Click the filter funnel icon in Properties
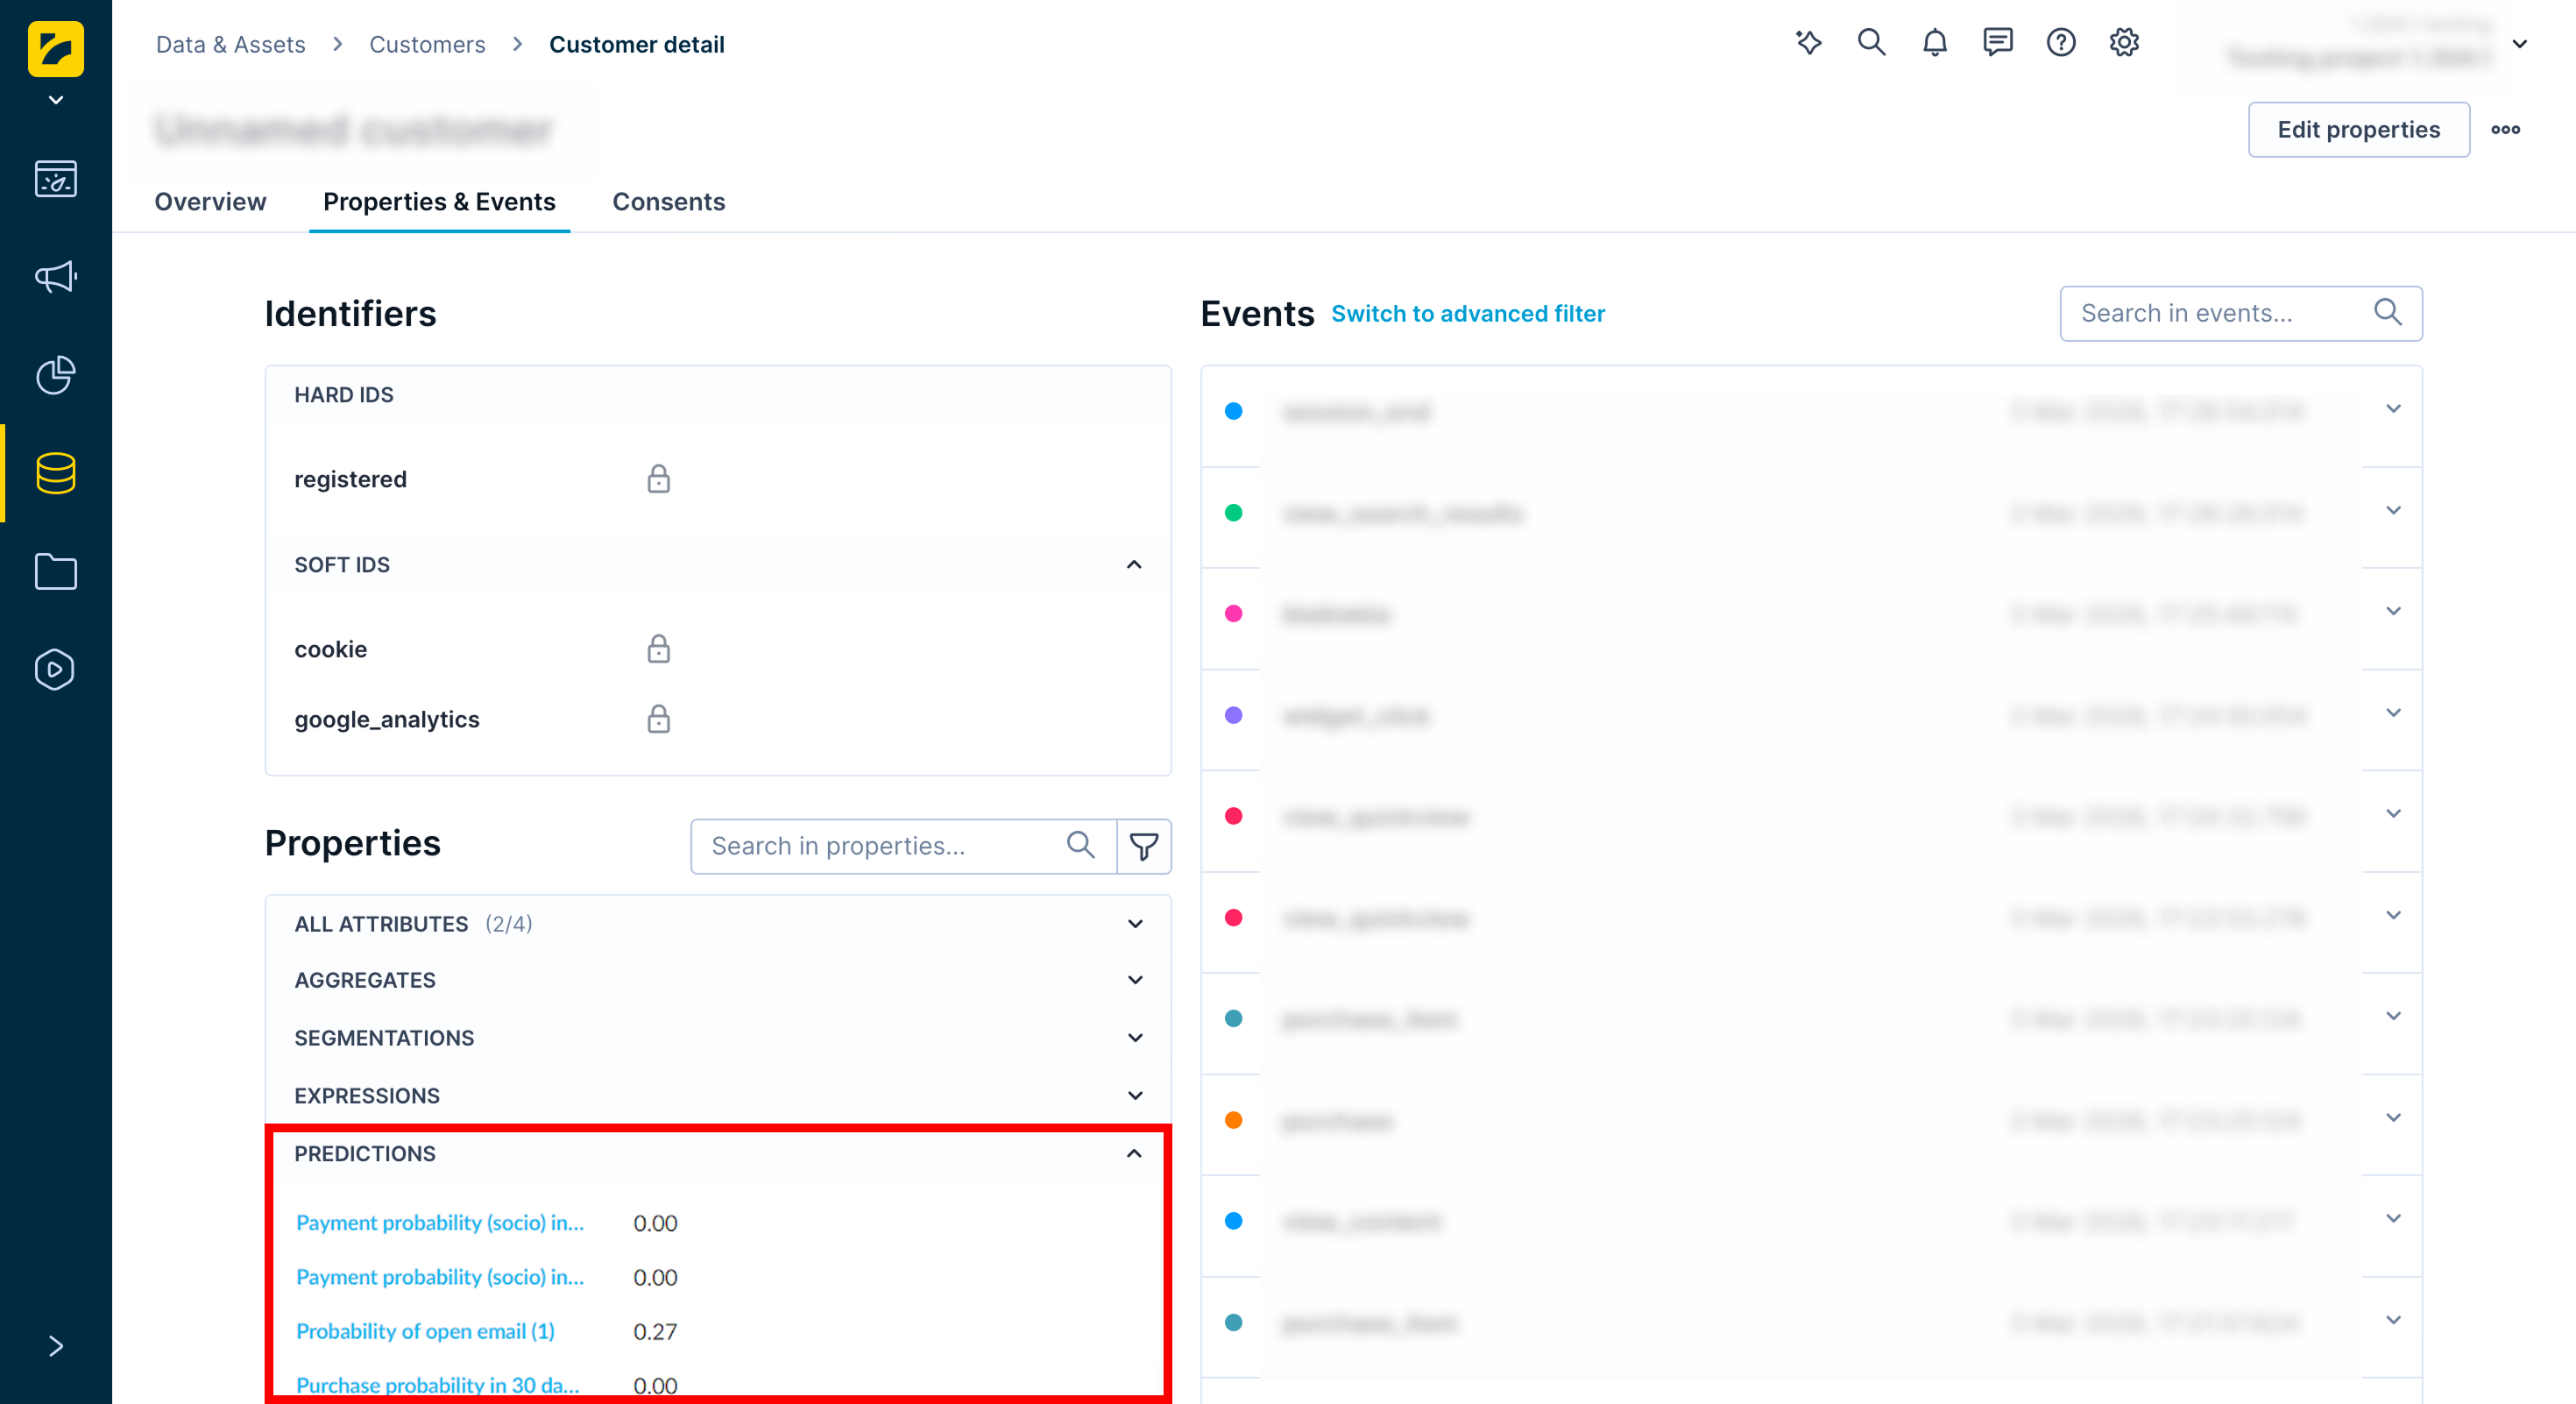 pyautogui.click(x=1143, y=846)
